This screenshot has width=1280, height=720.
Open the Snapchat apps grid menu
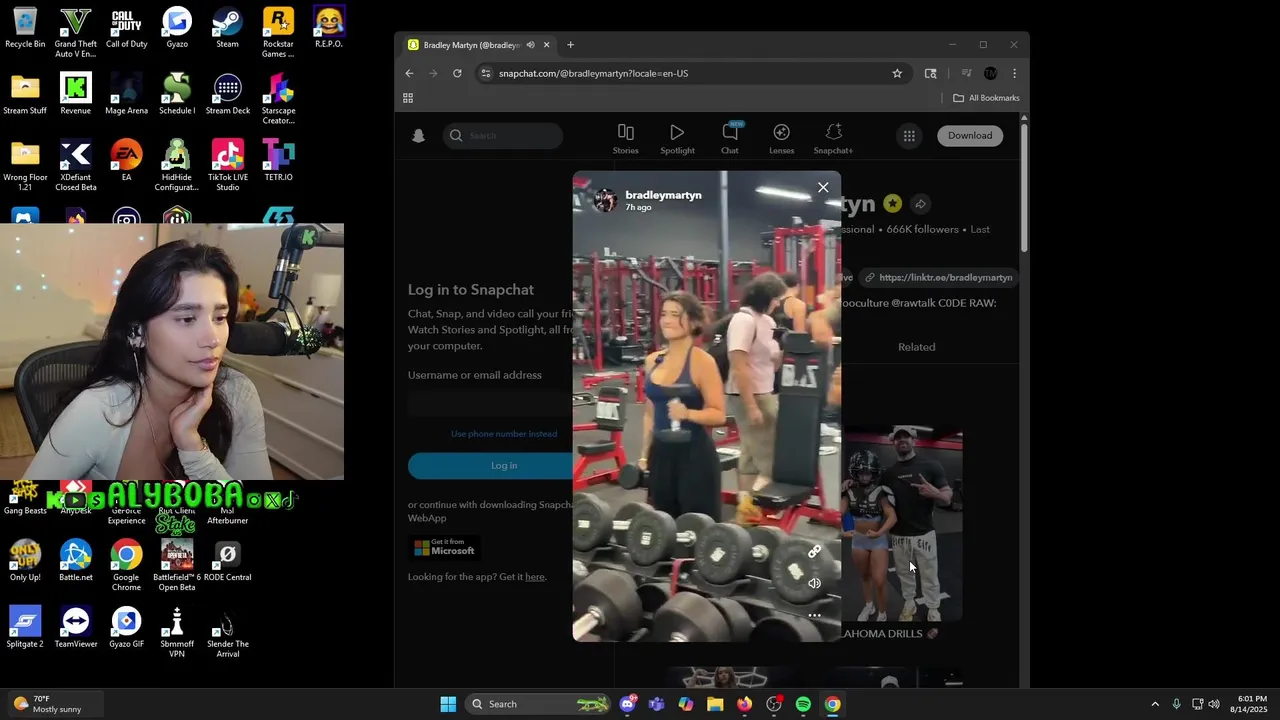909,136
